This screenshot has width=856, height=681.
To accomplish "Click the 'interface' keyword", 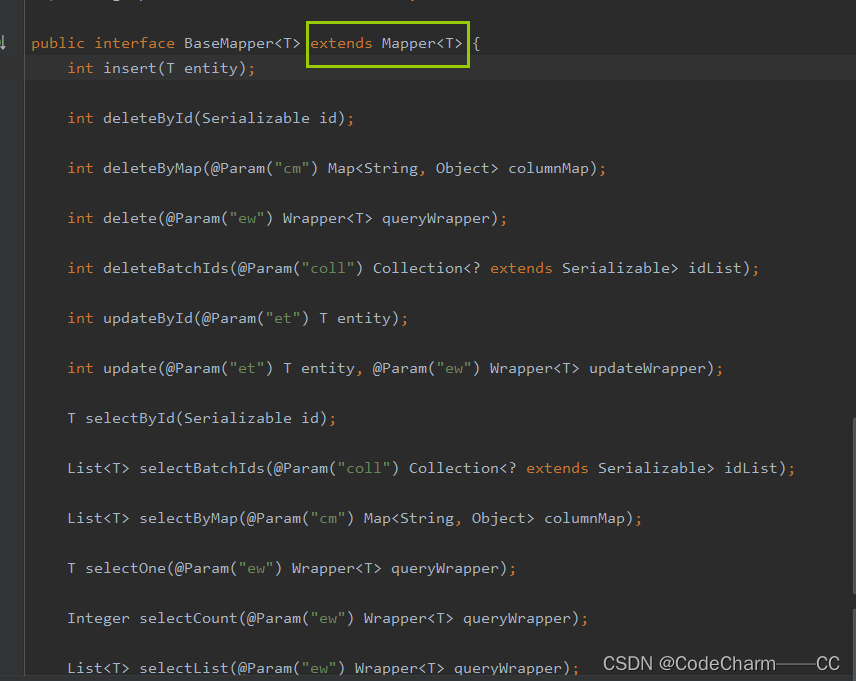I will [x=134, y=43].
